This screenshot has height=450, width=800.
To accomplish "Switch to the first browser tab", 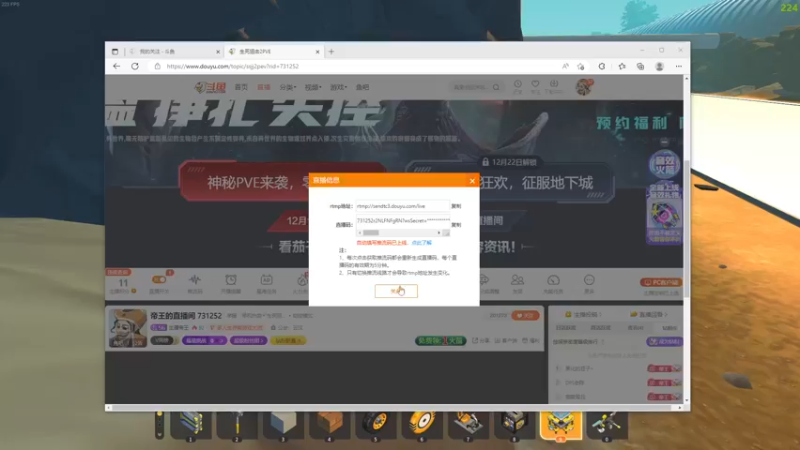I will click(x=173, y=52).
